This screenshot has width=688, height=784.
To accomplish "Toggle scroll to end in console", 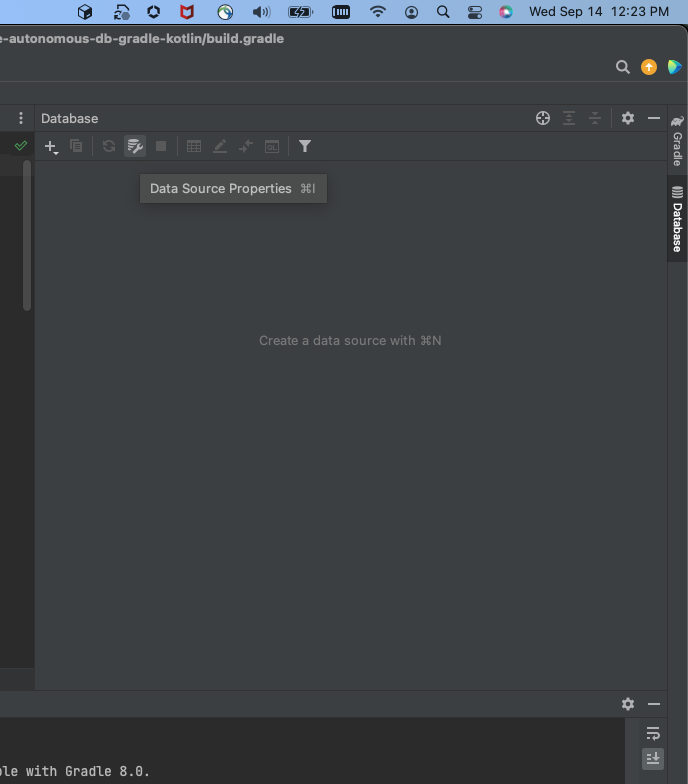I will pos(653,759).
